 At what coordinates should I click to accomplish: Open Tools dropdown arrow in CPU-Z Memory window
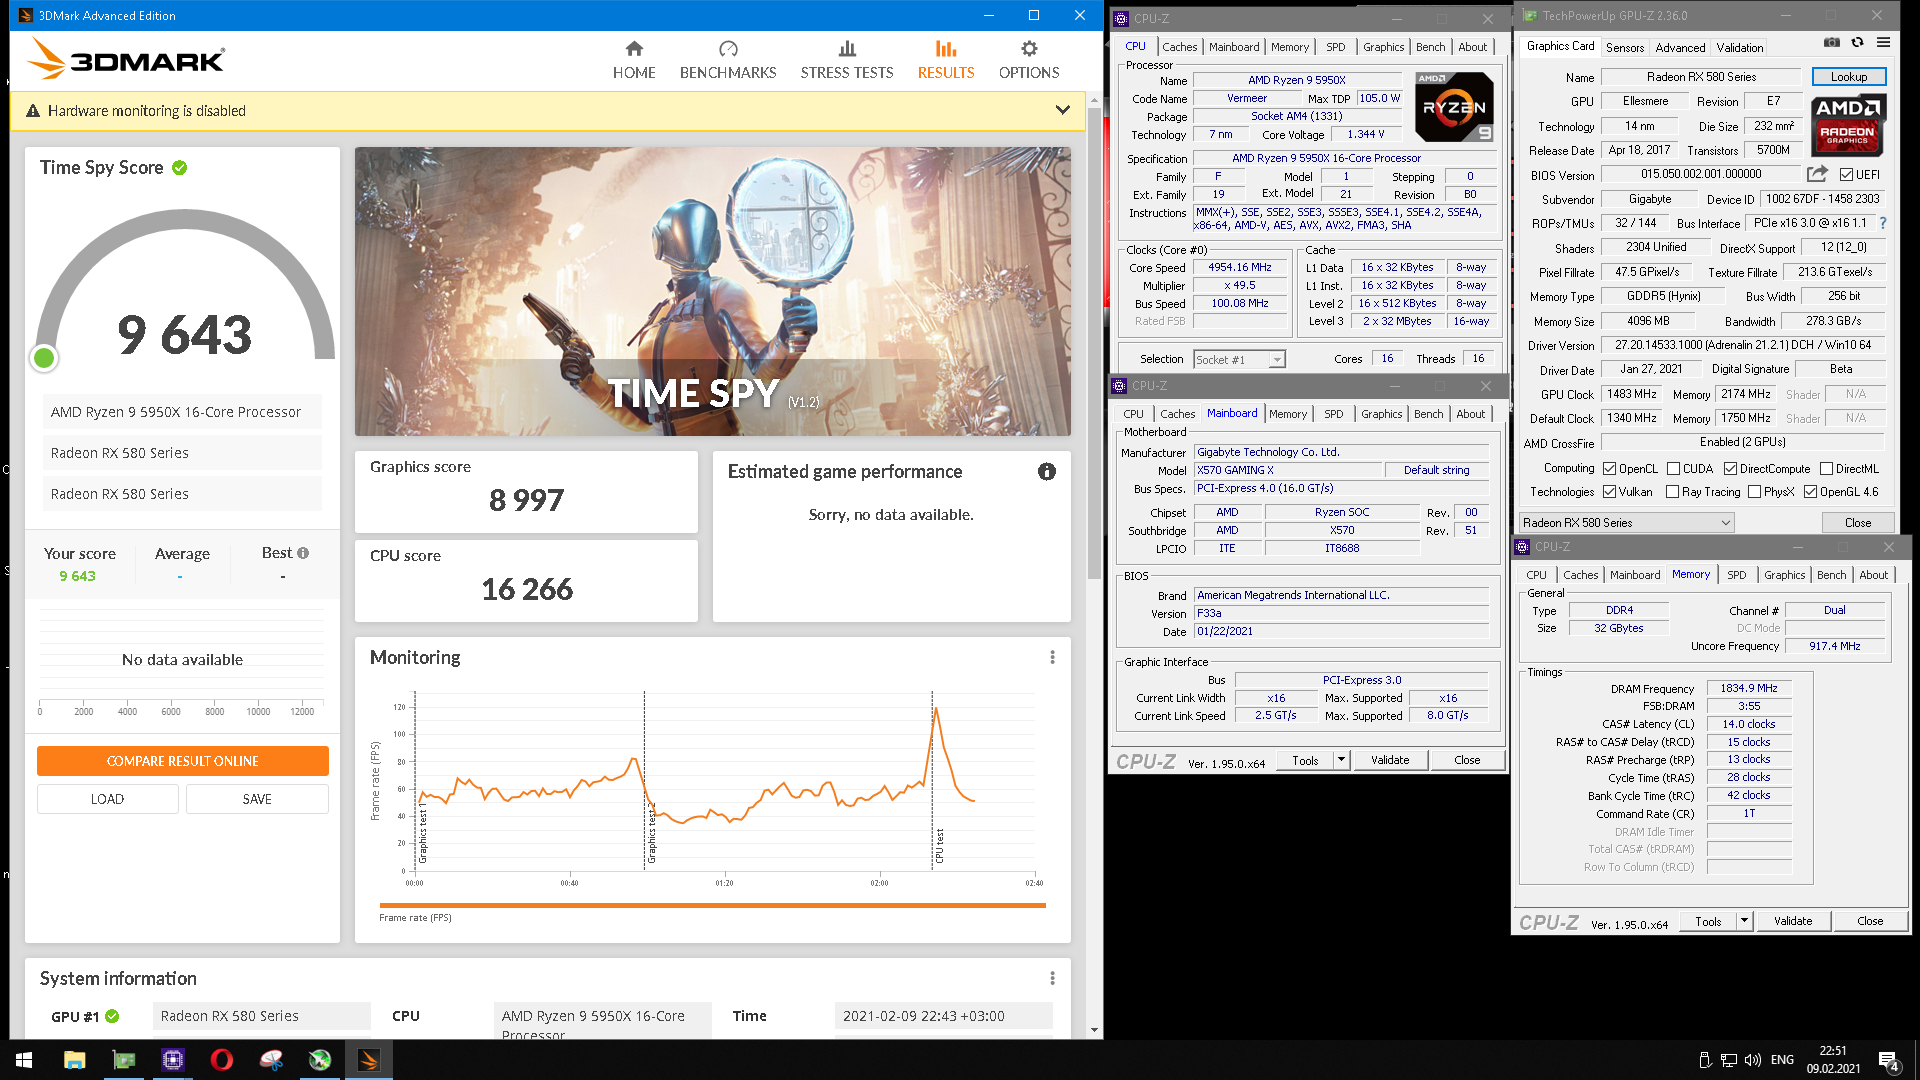(1744, 921)
